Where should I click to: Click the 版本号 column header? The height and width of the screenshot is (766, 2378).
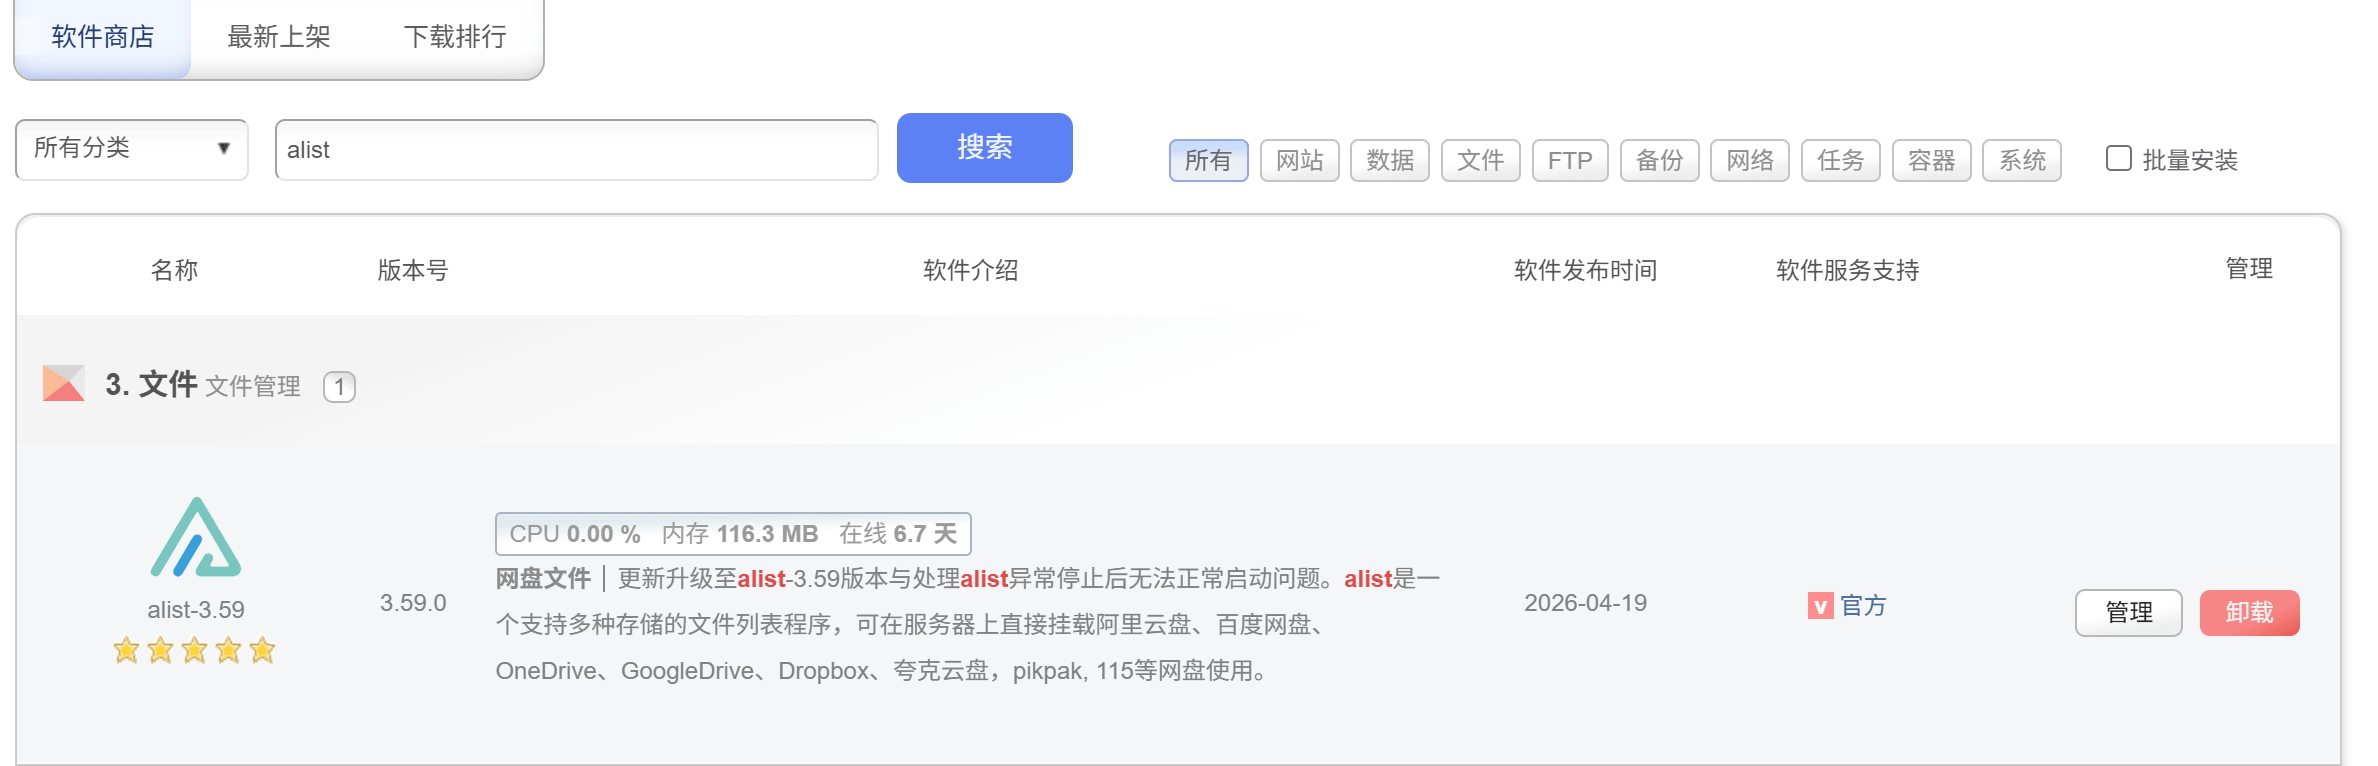point(413,270)
